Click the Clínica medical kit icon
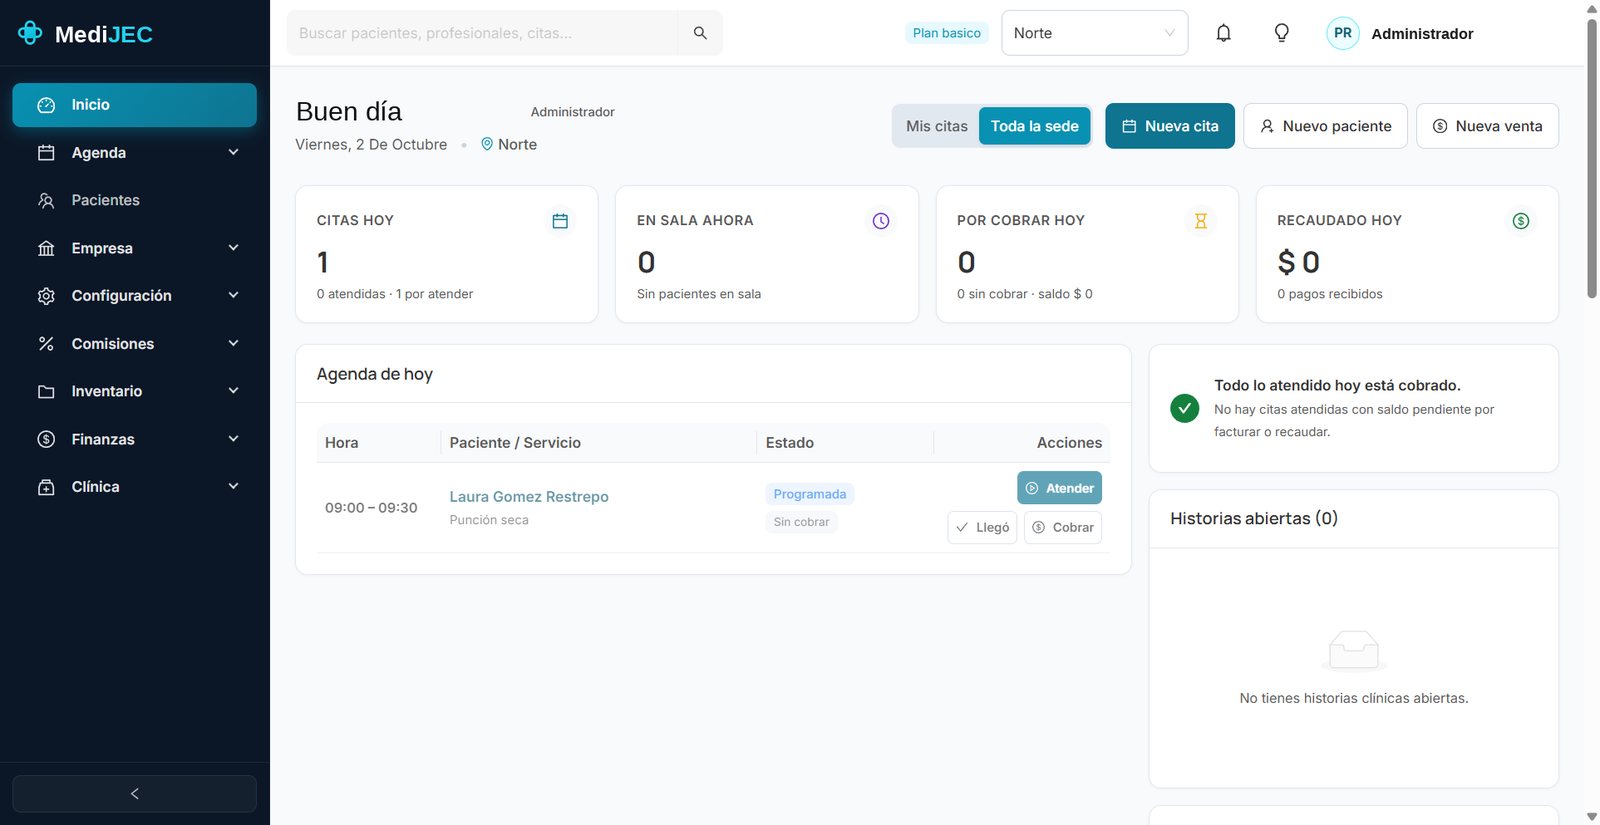The height and width of the screenshot is (825, 1600). tap(46, 487)
